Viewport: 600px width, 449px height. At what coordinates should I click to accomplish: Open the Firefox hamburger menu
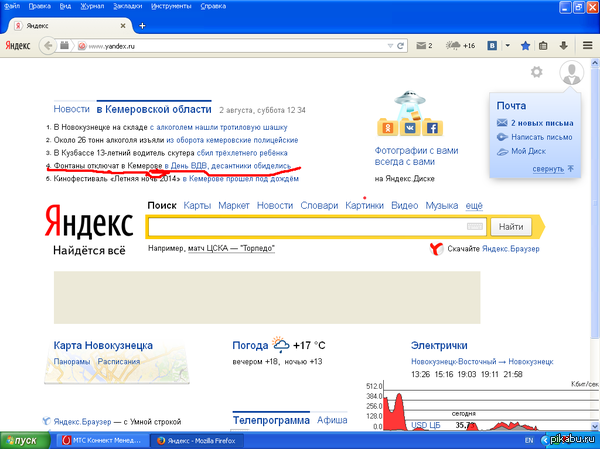587,46
